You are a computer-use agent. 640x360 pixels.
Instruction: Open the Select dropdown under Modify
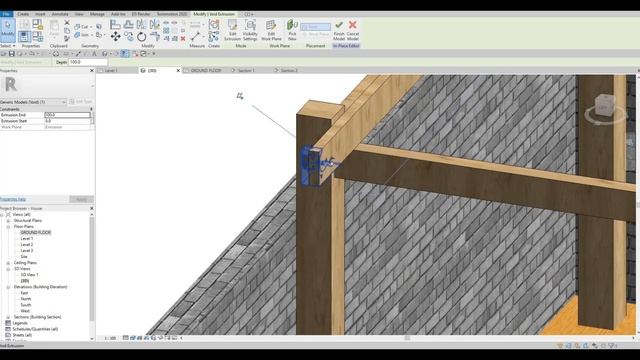pos(8,46)
